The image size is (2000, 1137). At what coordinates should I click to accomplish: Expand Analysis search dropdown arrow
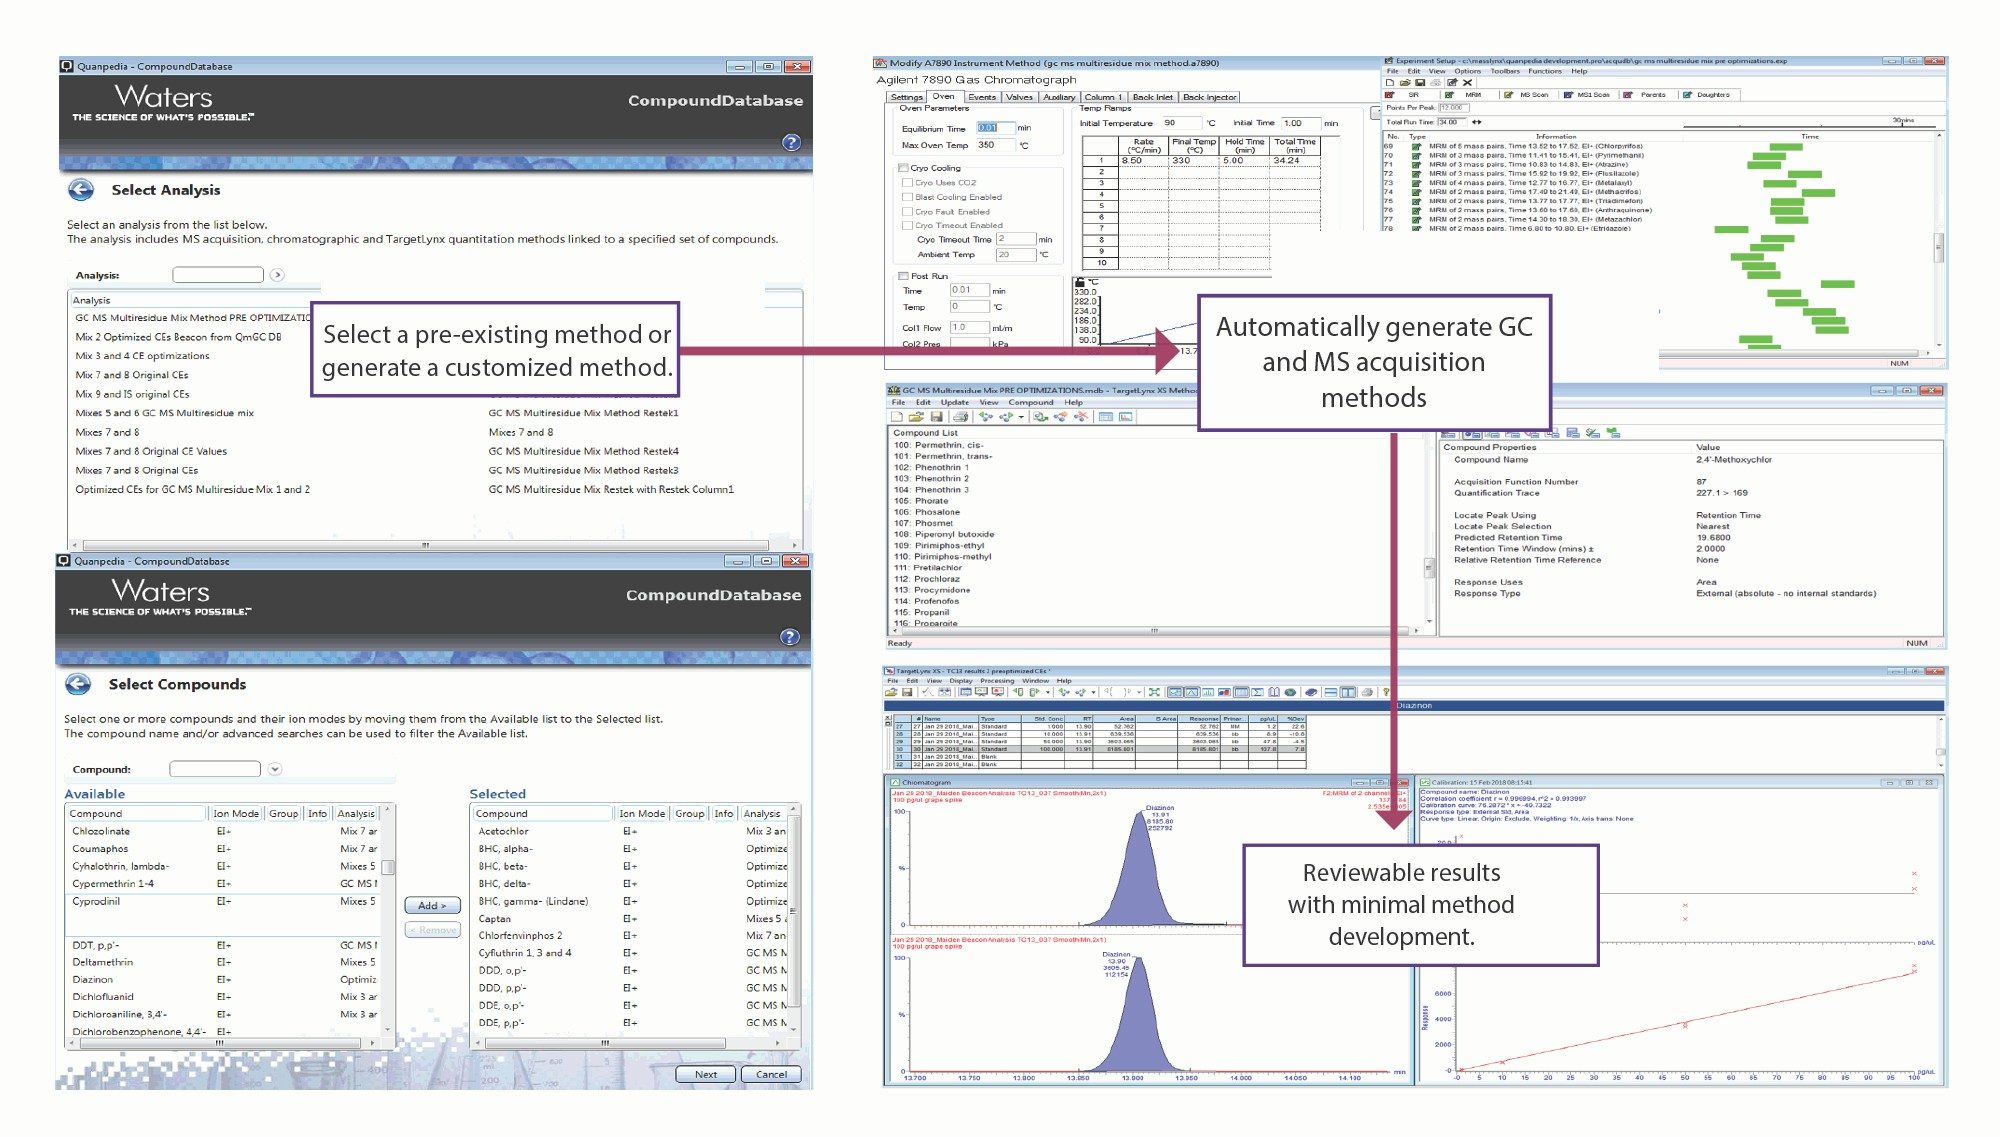click(x=278, y=275)
